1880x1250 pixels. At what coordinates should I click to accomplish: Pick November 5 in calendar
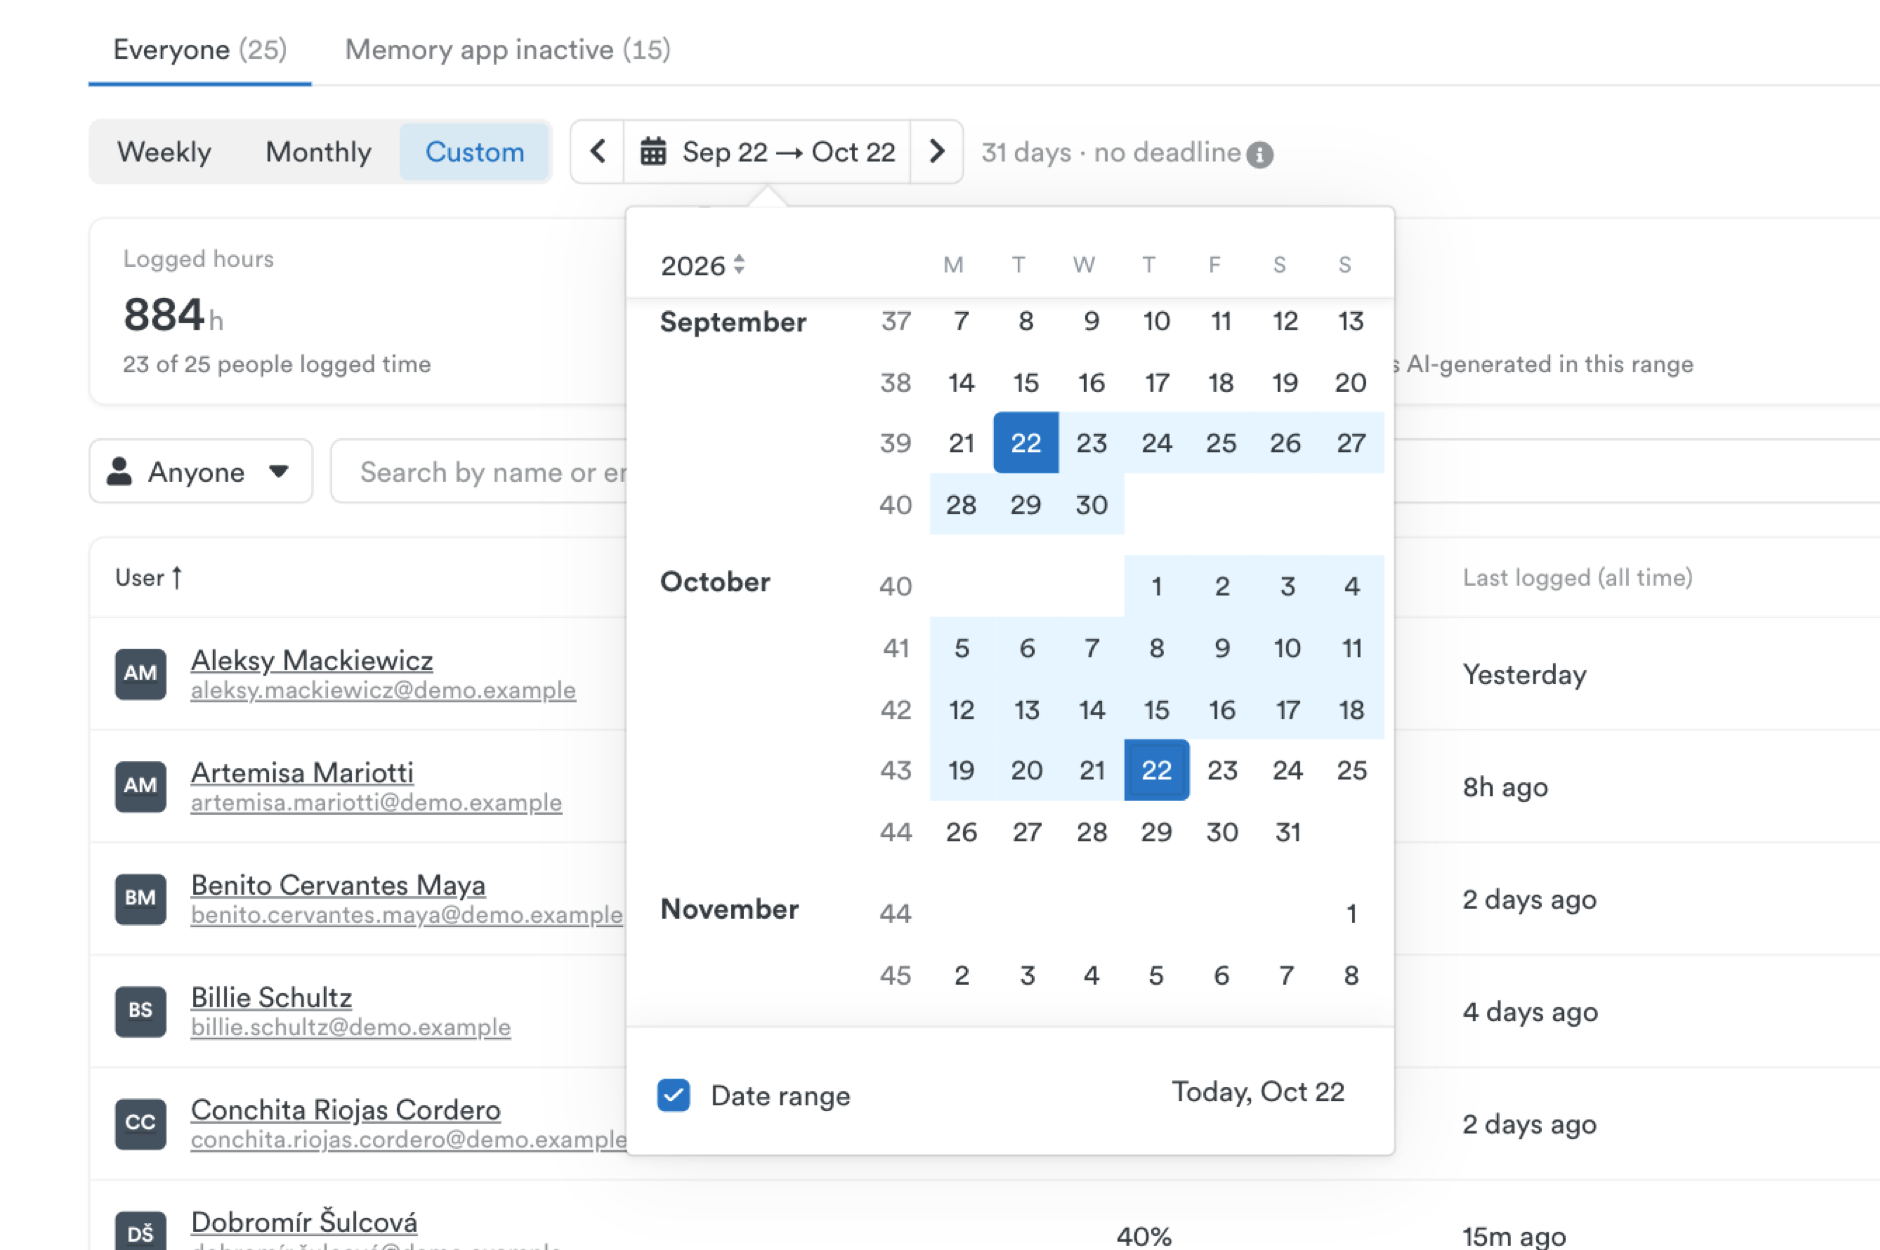(x=1157, y=975)
